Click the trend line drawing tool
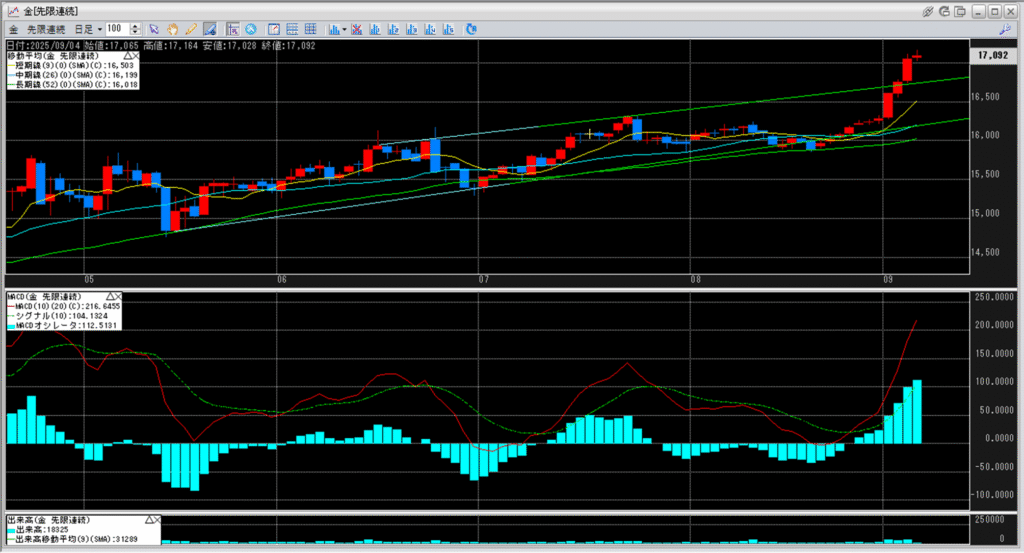This screenshot has width=1024, height=553. point(210,29)
